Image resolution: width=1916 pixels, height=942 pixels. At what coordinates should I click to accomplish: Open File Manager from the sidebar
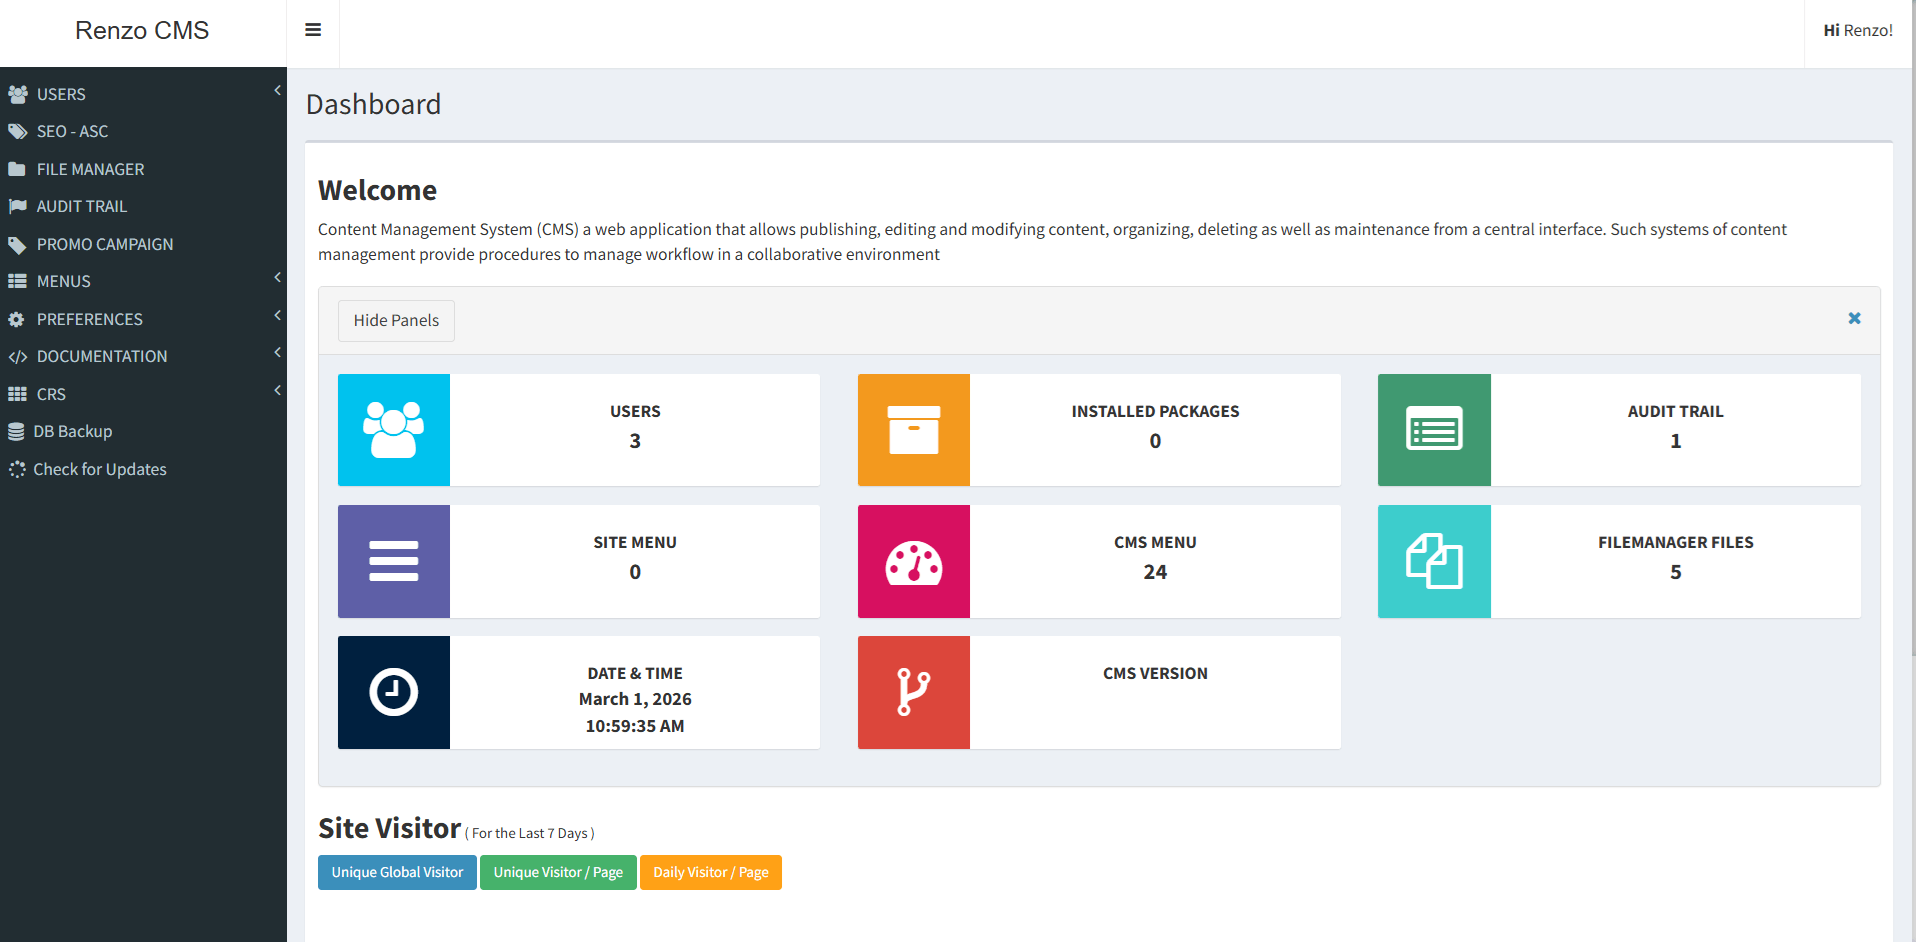90,169
